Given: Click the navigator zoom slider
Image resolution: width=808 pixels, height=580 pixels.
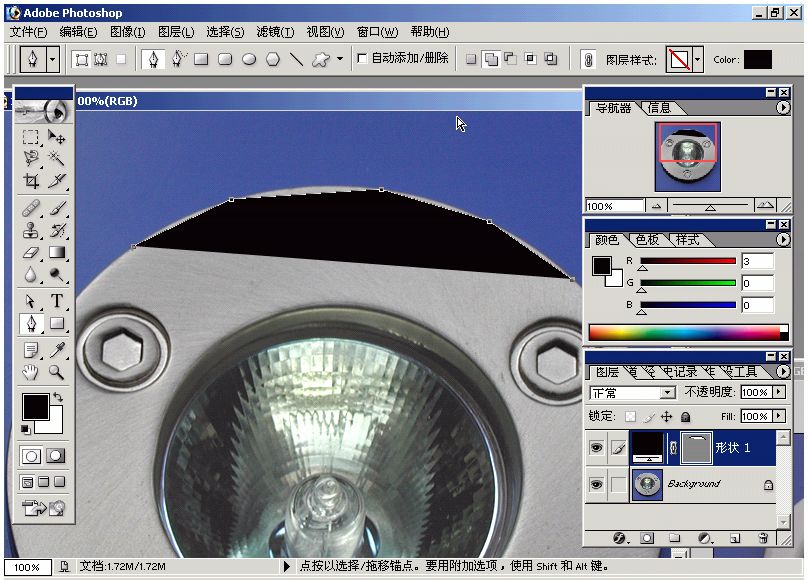Looking at the screenshot, I should coord(710,206).
